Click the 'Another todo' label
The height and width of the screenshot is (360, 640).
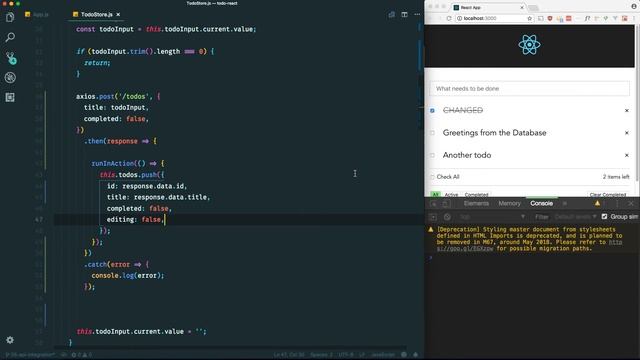(467, 155)
